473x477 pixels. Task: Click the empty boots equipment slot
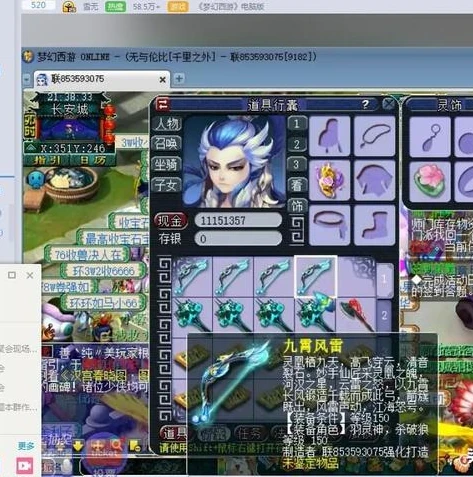pos(375,225)
